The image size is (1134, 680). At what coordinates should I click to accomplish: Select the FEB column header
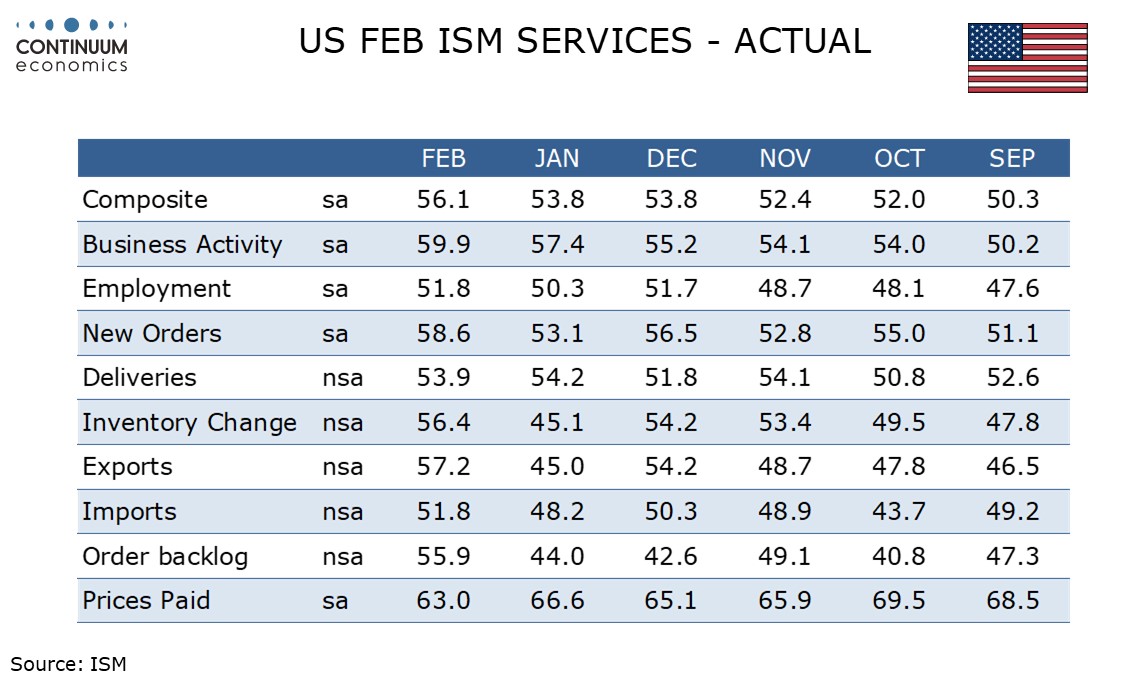coord(443,159)
